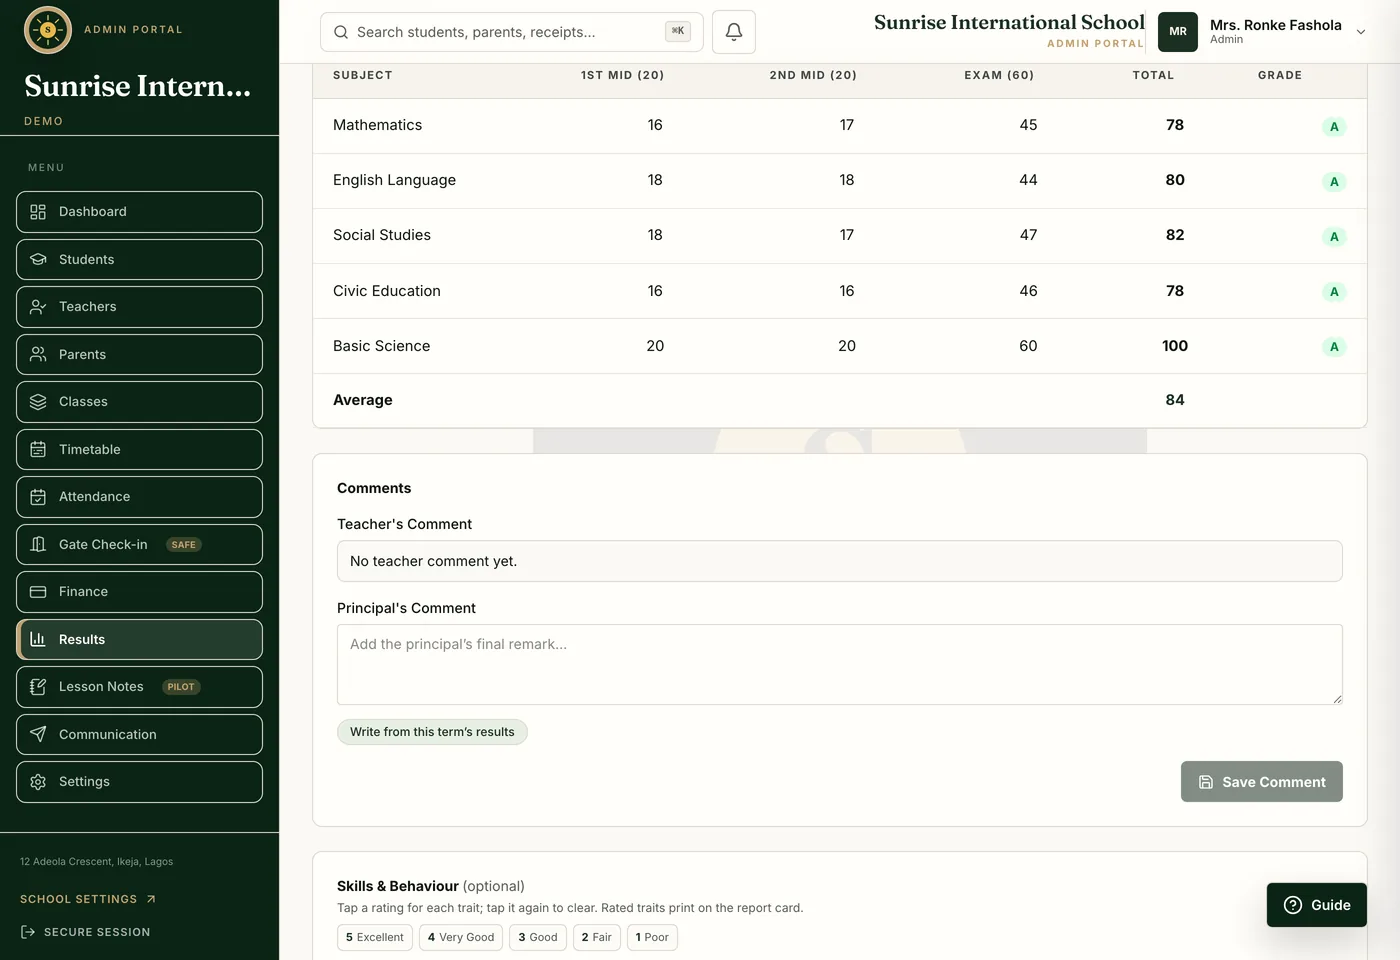
Task: Click the Results bar chart icon
Action: click(x=38, y=639)
